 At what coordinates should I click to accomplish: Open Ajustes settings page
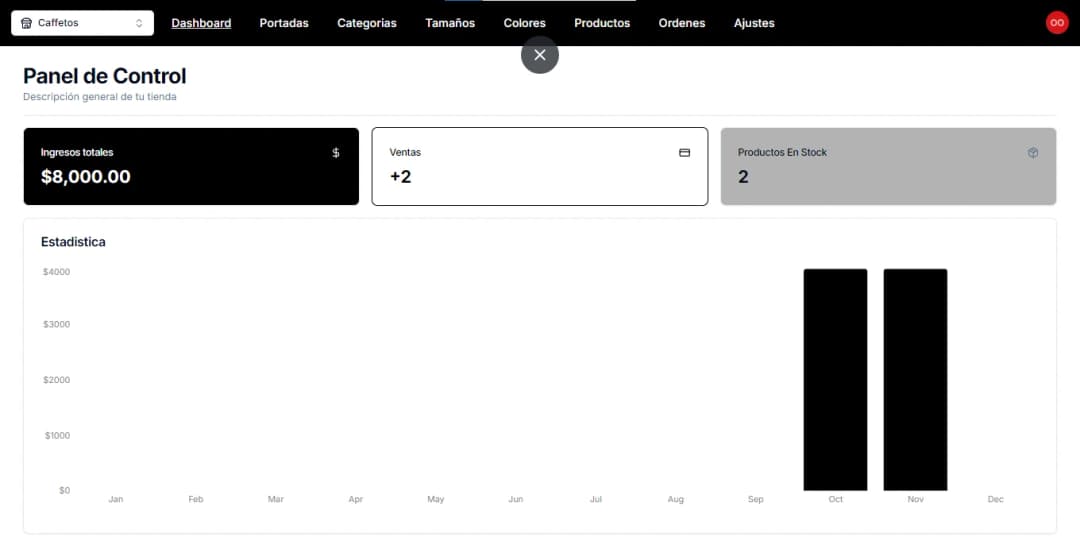click(754, 23)
